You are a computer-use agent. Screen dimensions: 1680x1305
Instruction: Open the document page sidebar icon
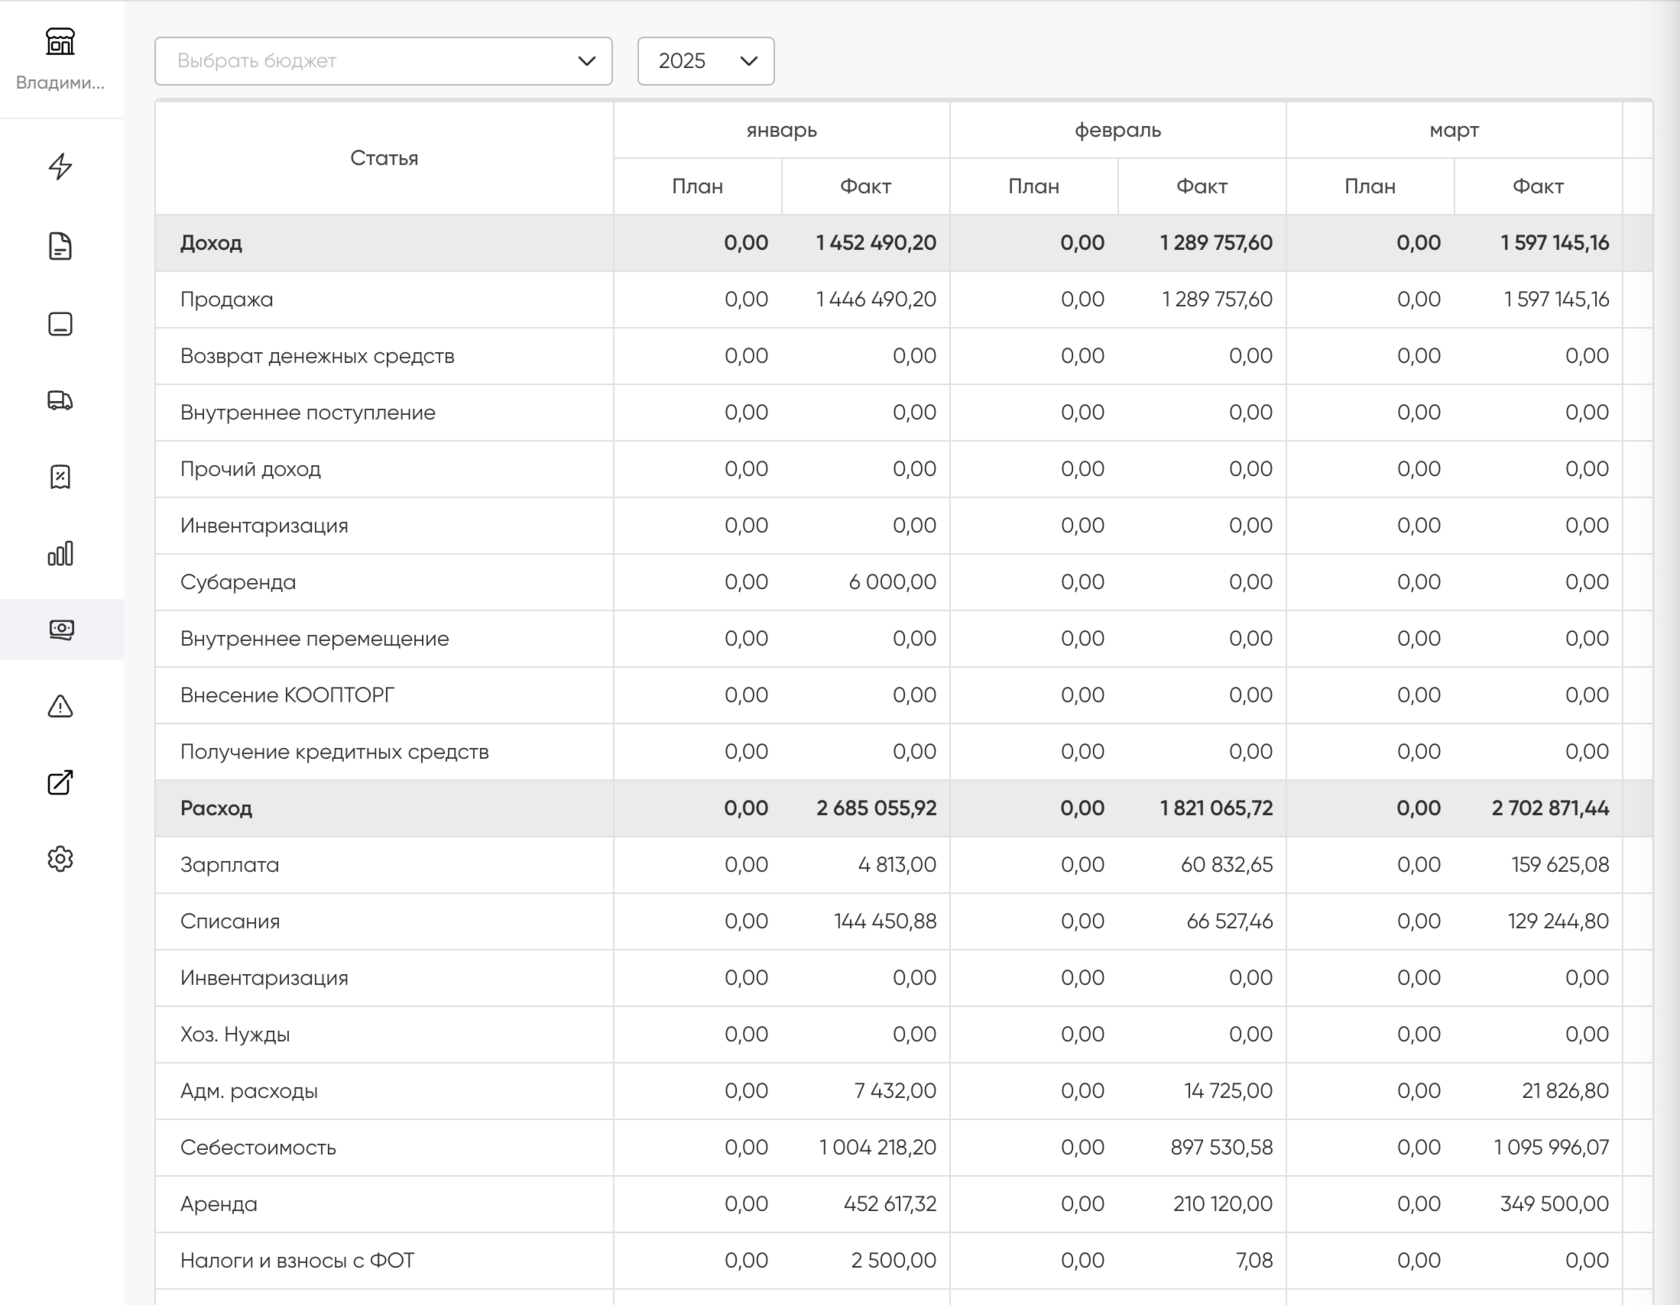(60, 246)
